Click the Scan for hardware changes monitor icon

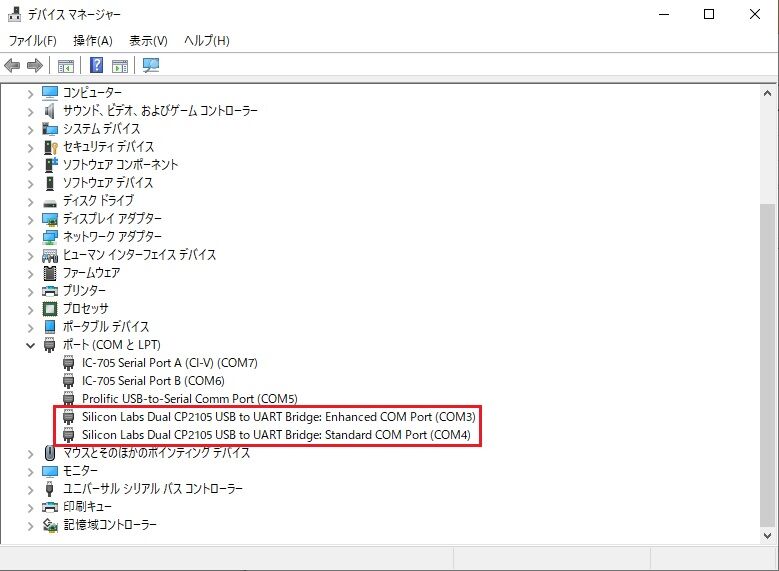pyautogui.click(x=151, y=65)
